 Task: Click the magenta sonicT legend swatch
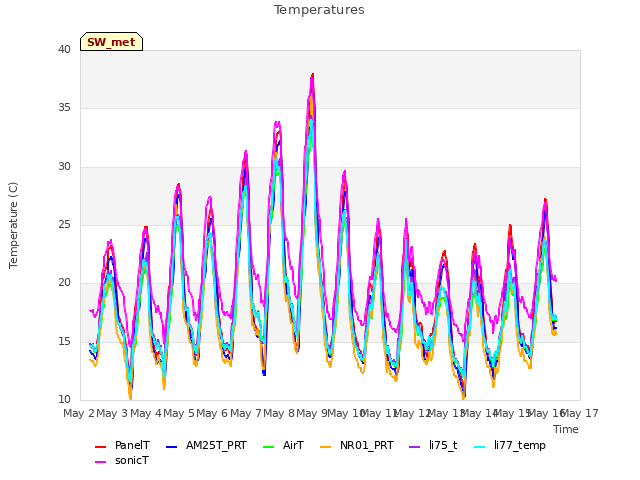pyautogui.click(x=100, y=462)
